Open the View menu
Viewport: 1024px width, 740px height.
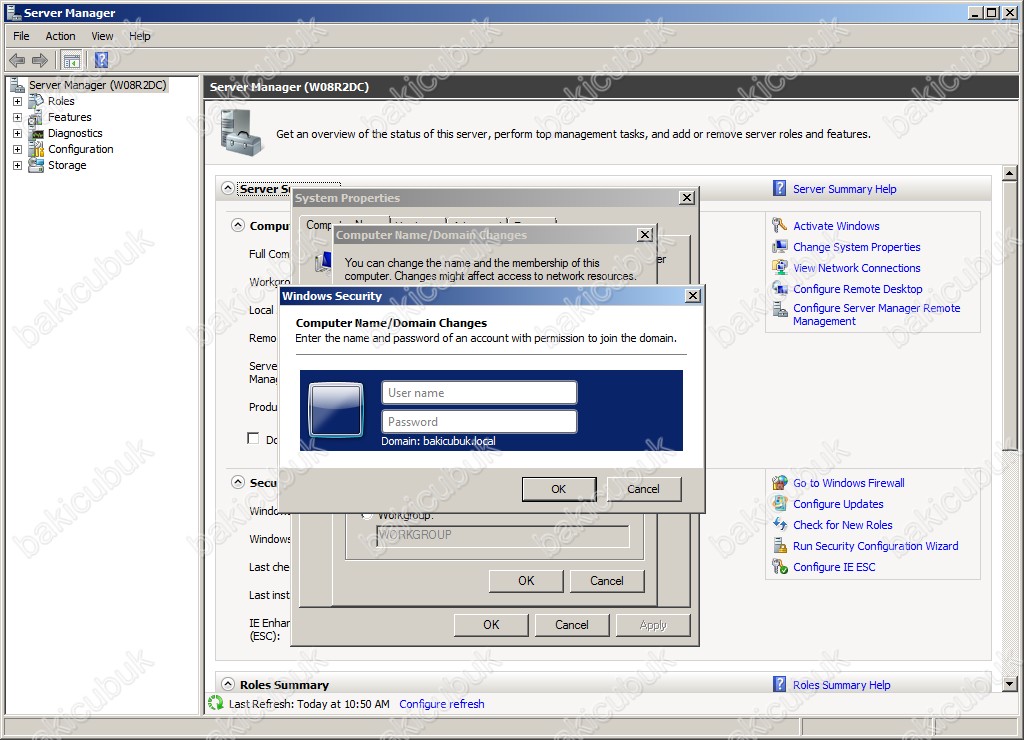(x=102, y=36)
